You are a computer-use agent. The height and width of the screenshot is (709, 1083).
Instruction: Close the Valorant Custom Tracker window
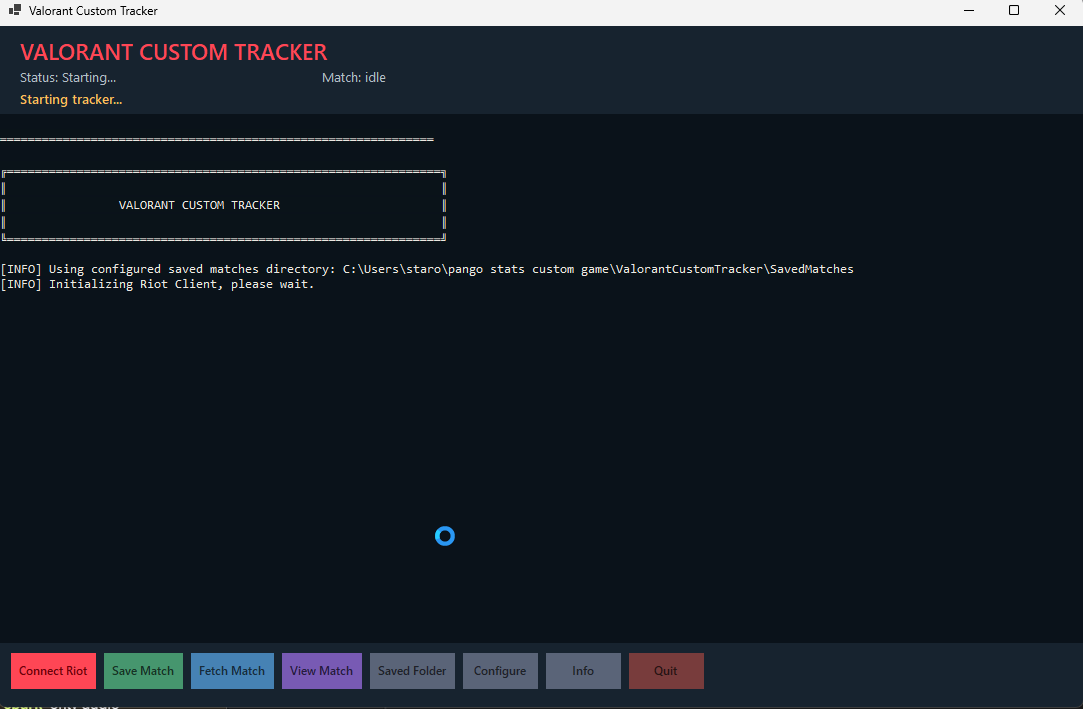pyautogui.click(x=1060, y=10)
